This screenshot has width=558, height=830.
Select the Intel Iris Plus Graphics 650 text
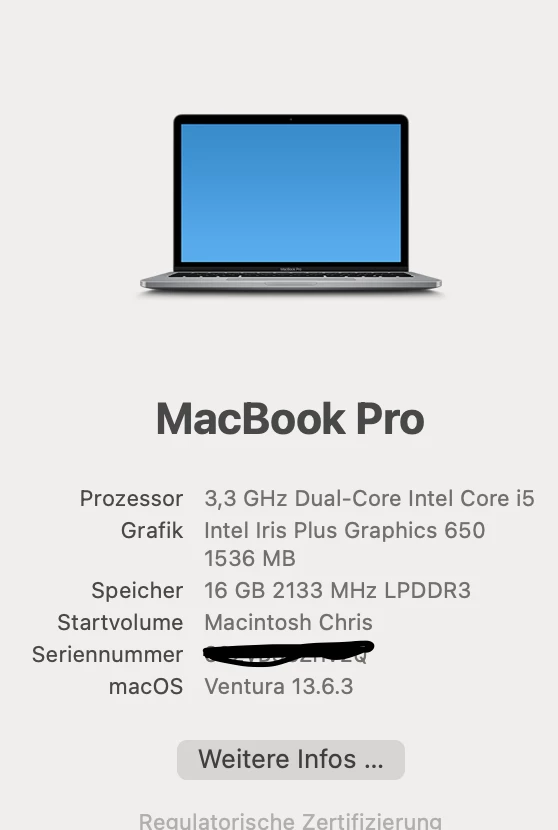click(345, 530)
